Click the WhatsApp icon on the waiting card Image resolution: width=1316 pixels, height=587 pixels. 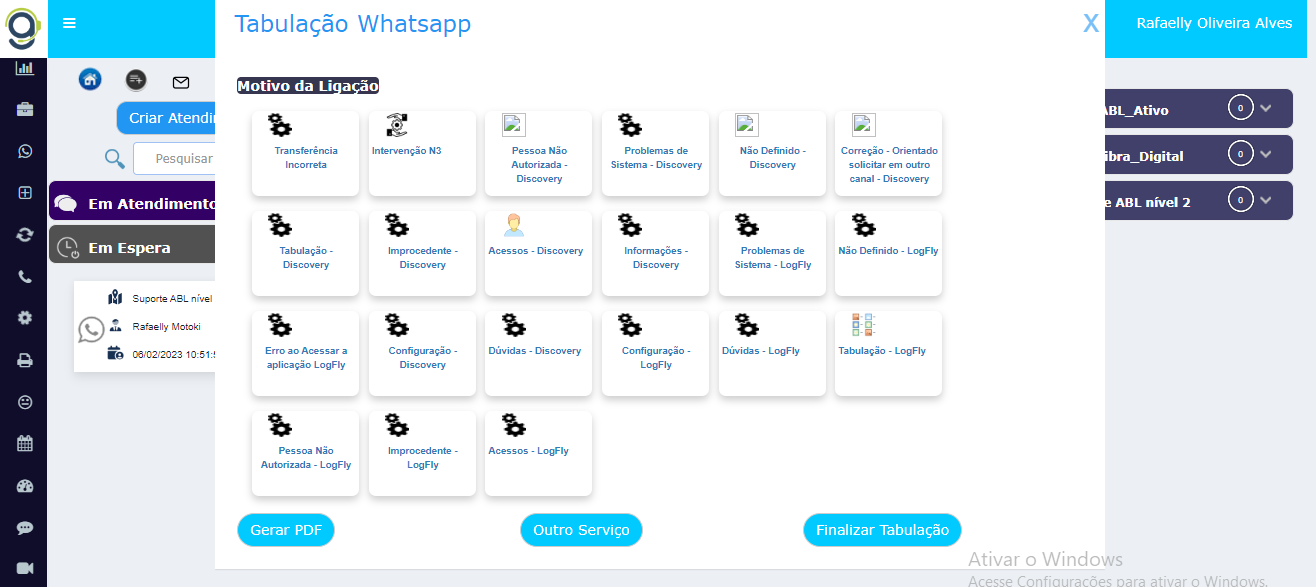point(92,330)
